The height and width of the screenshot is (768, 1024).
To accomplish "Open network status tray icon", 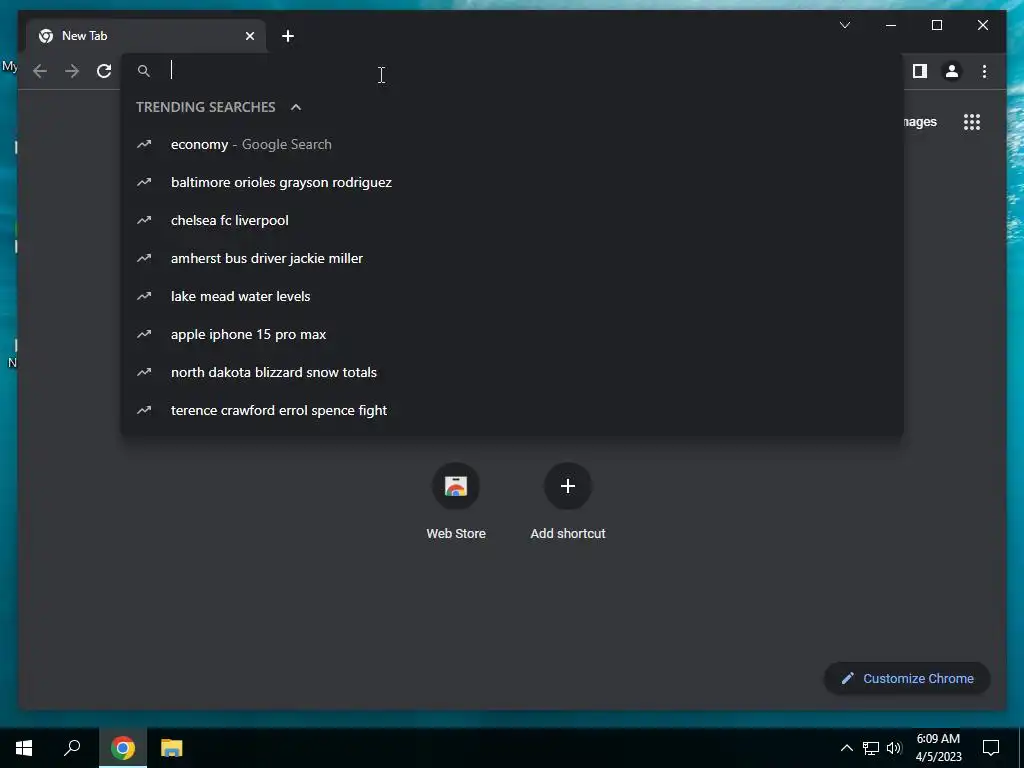I will (x=871, y=748).
